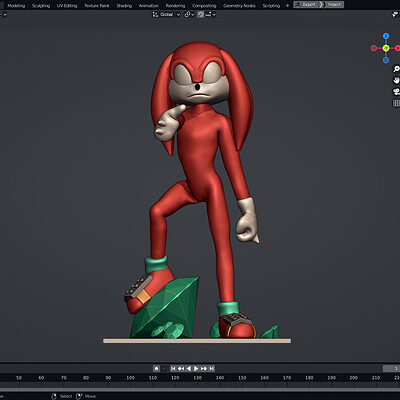Open the Rendering workspace tab

click(175, 6)
